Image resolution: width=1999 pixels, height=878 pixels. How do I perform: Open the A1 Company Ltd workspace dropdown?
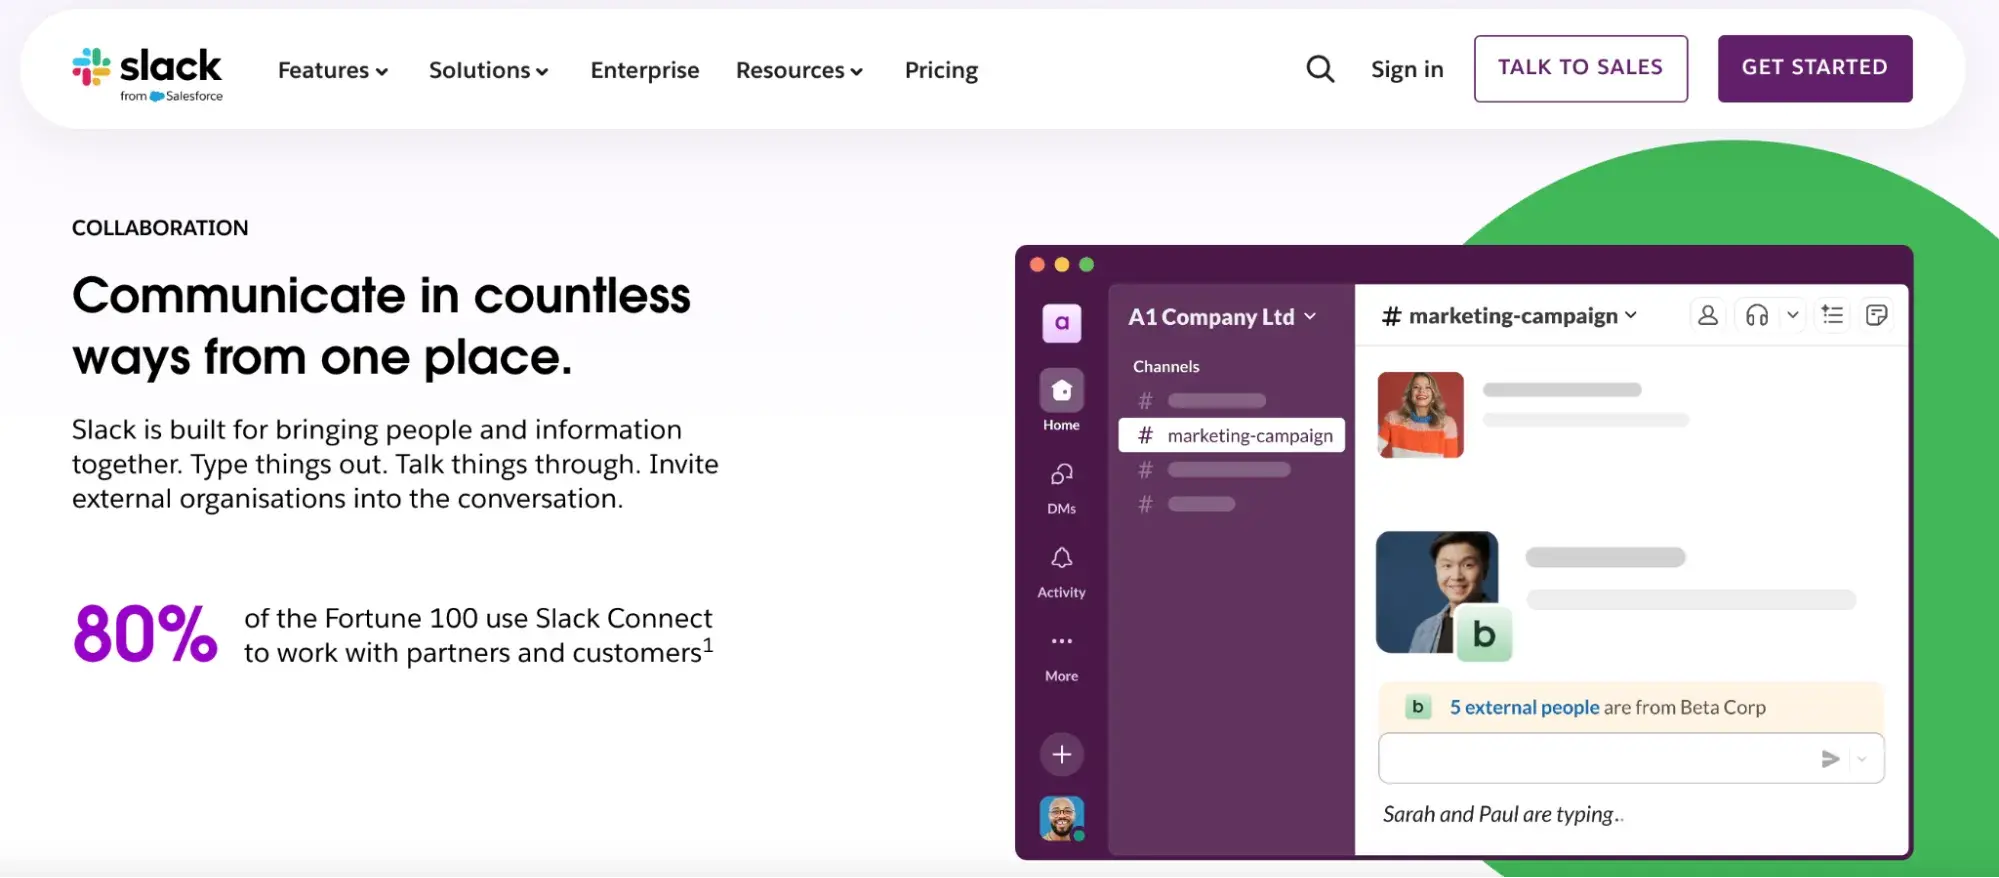click(x=1222, y=317)
